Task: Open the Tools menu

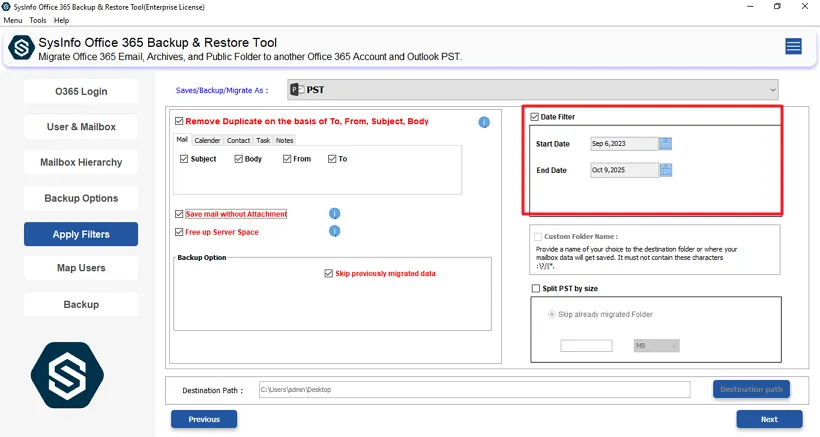Action: pos(38,20)
